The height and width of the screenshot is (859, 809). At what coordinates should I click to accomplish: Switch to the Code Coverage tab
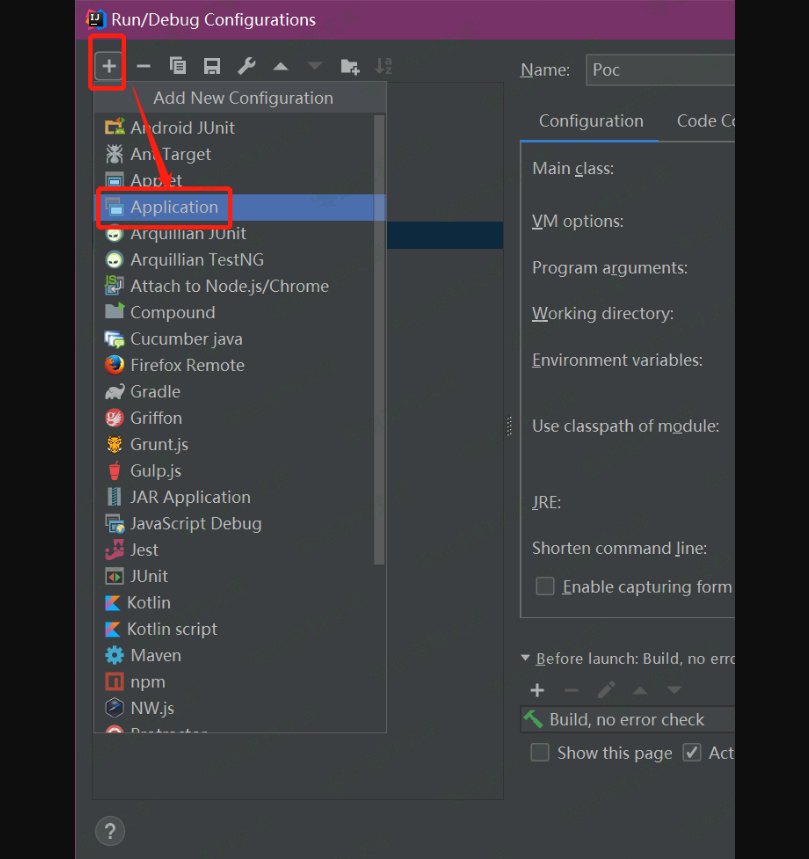tap(705, 121)
